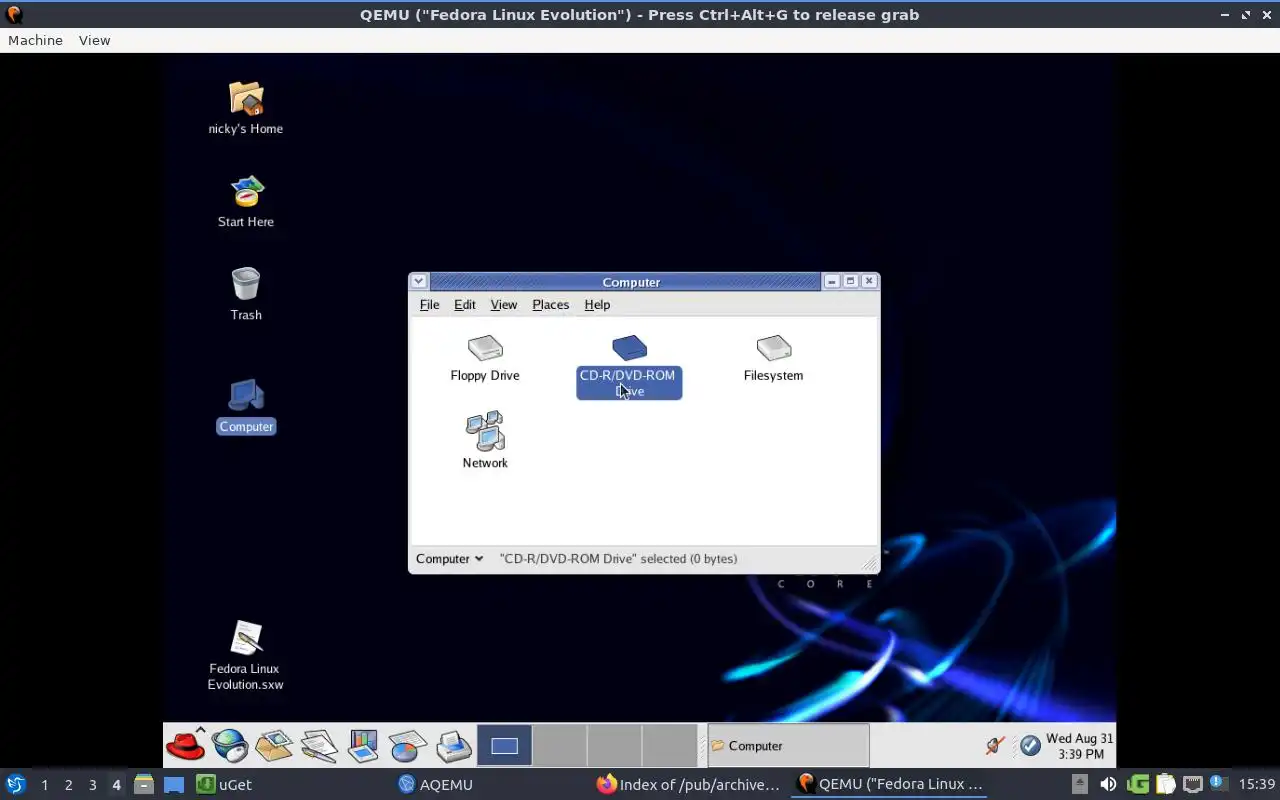This screenshot has height=800, width=1280.
Task: Close the Computer window
Action: coord(869,281)
